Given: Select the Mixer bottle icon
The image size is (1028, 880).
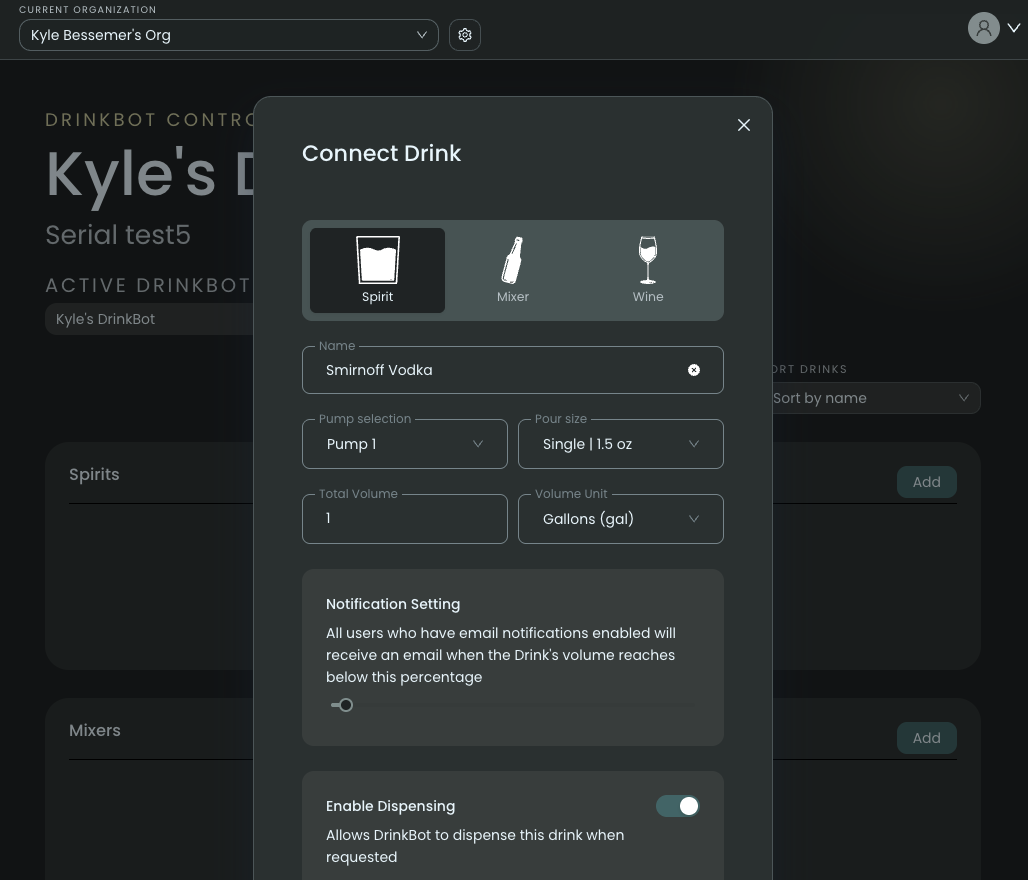Looking at the screenshot, I should 512,260.
